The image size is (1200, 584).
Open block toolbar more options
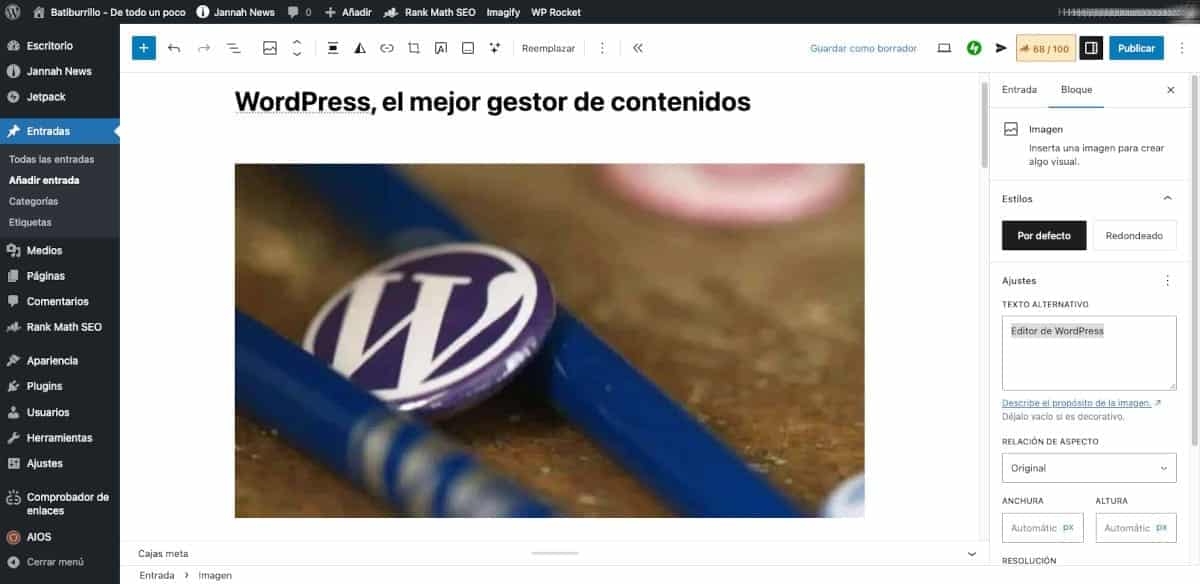tap(601, 48)
